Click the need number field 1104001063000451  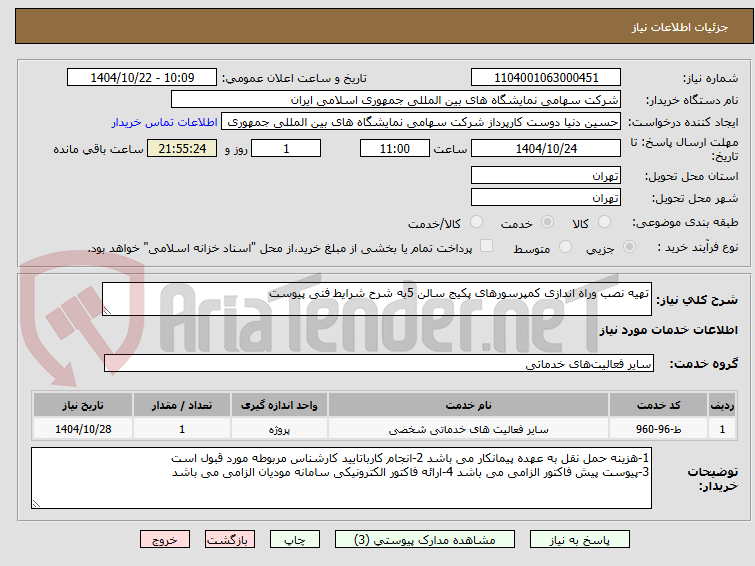(546, 78)
